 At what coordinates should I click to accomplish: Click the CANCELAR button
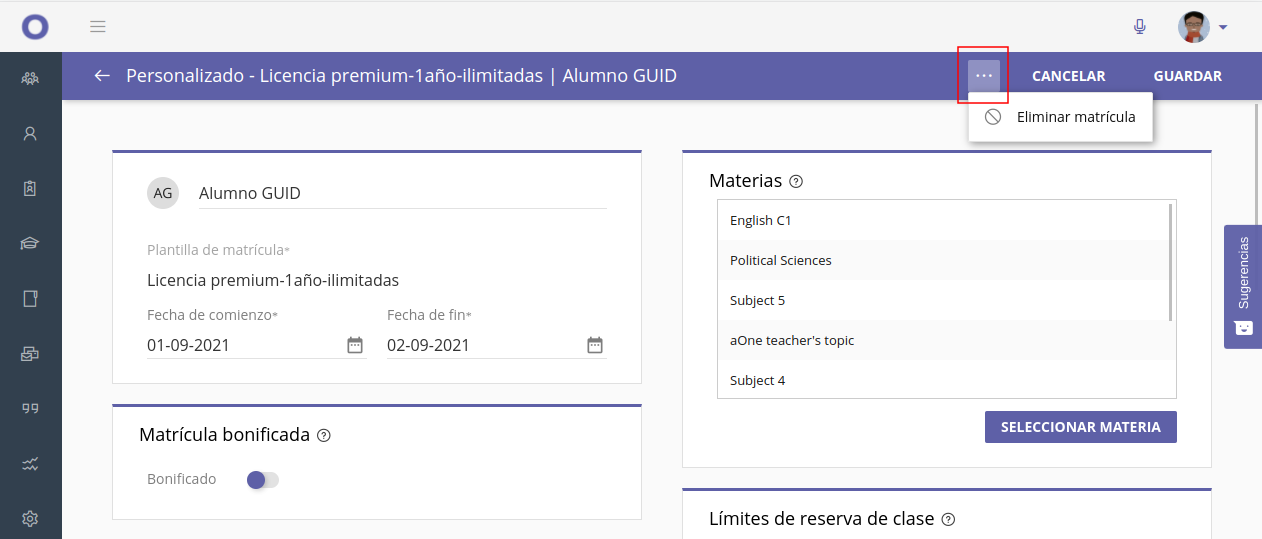[1068, 76]
